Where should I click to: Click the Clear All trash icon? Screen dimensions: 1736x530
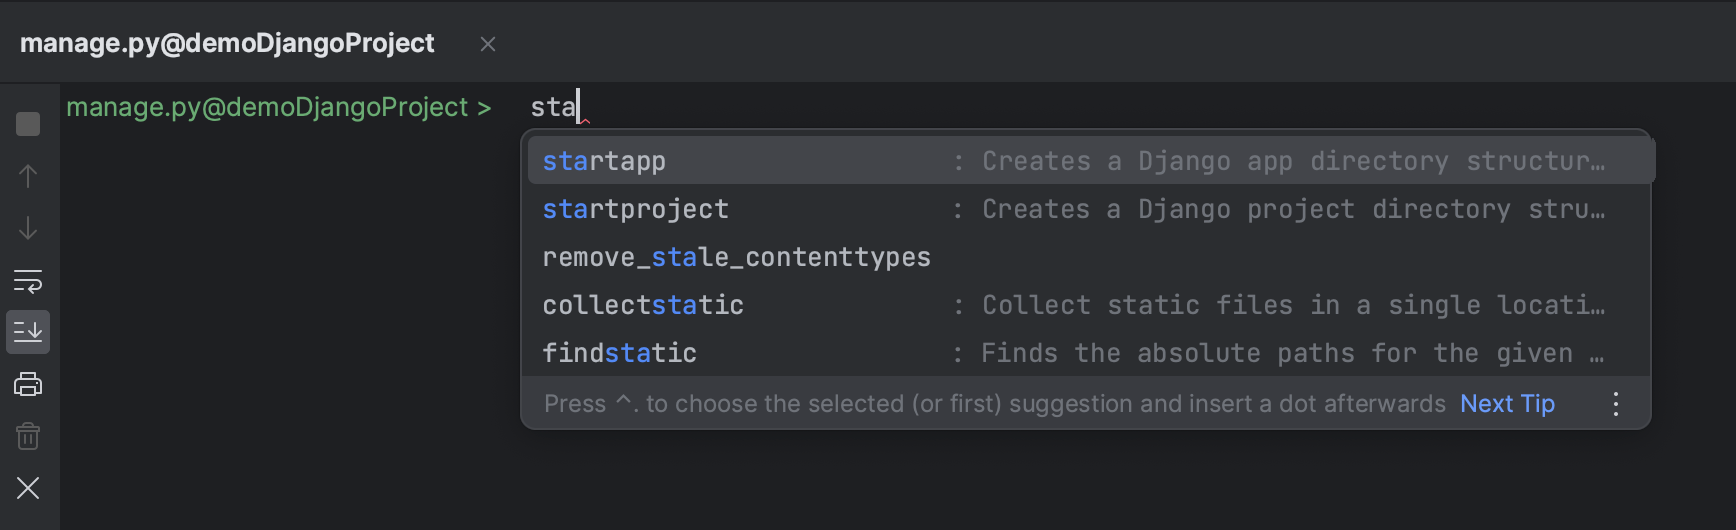click(28, 436)
